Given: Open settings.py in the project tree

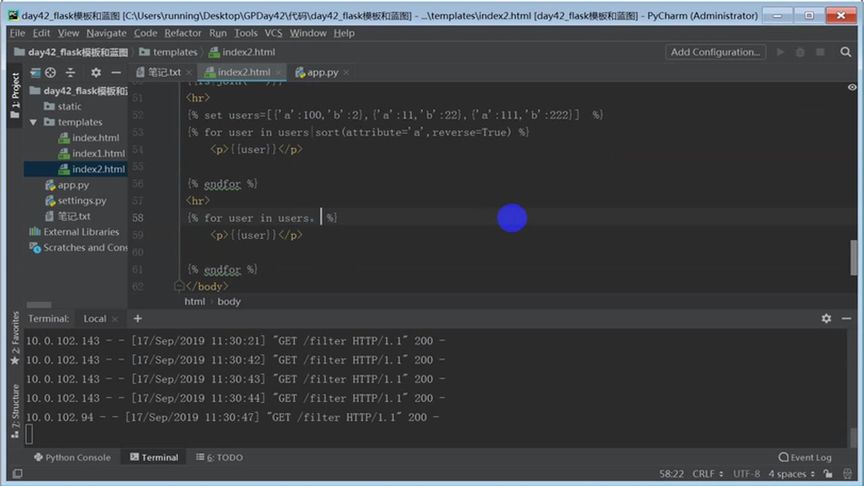Looking at the screenshot, I should [82, 200].
